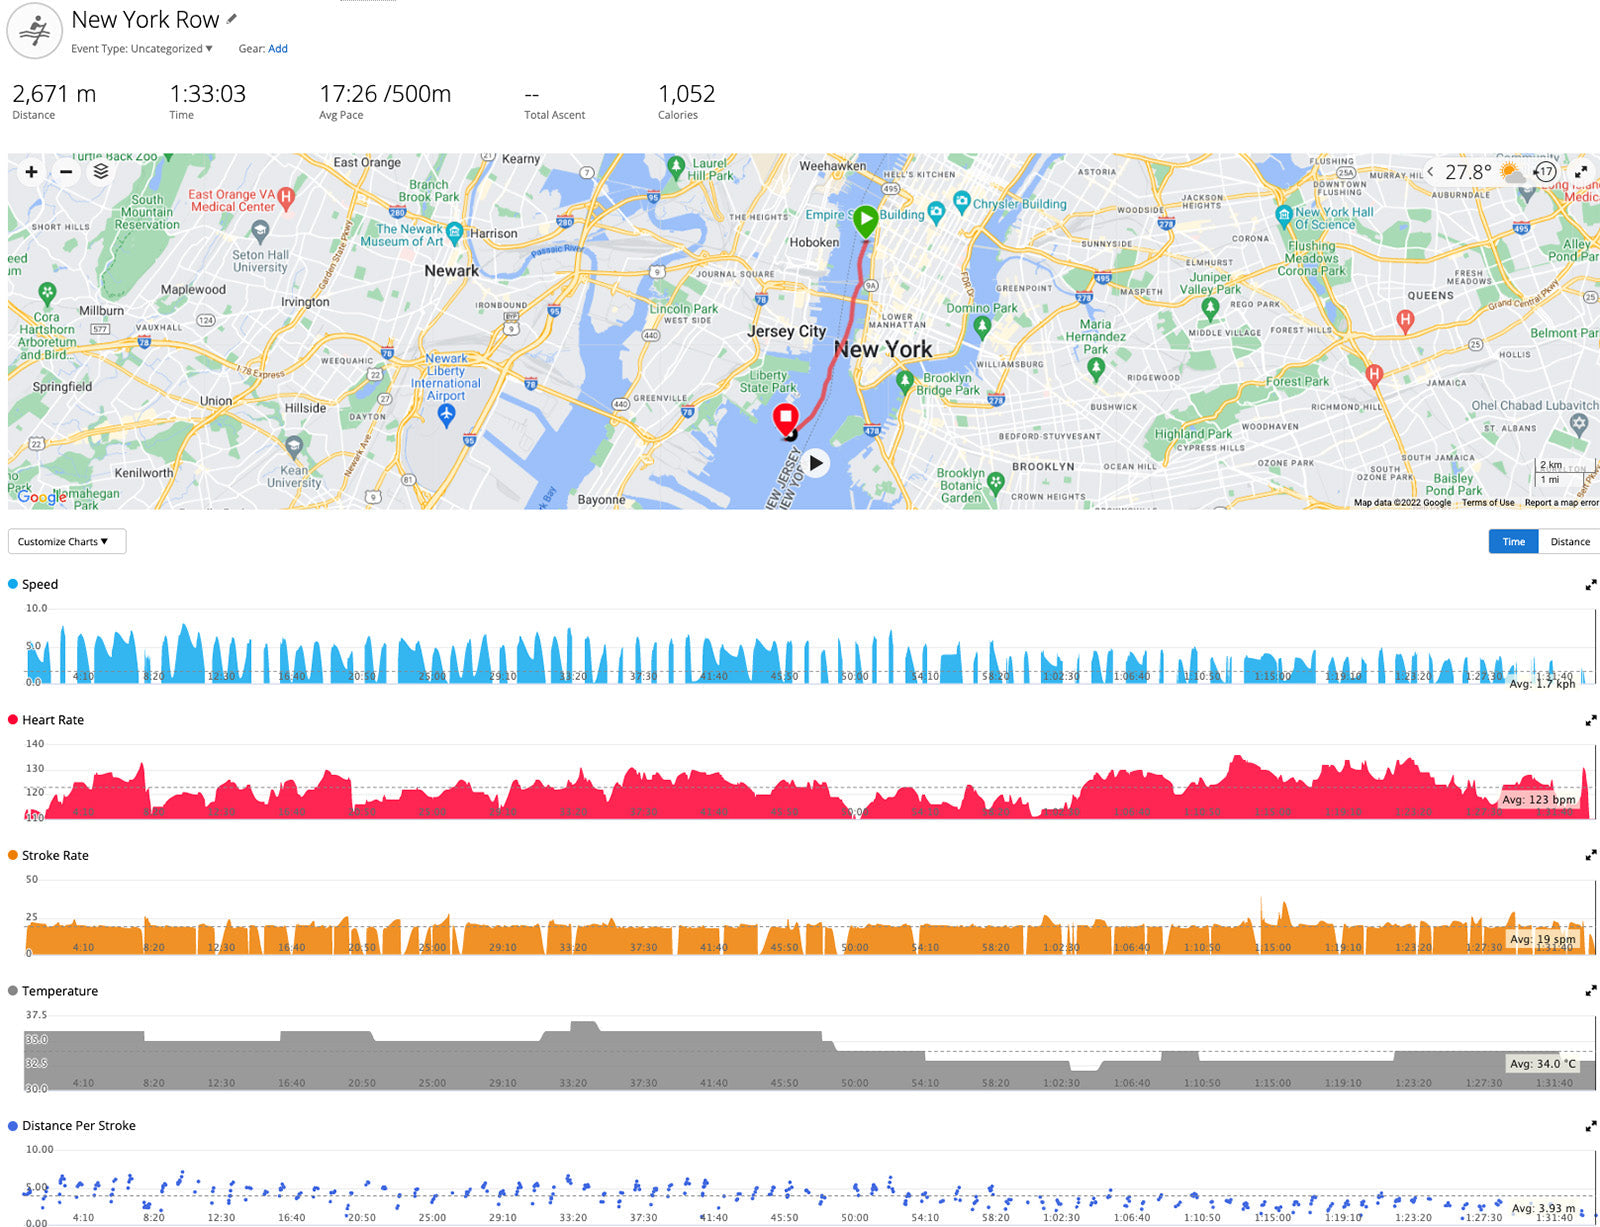Zoom out on the map
The width and height of the screenshot is (1600, 1227).
pyautogui.click(x=66, y=172)
